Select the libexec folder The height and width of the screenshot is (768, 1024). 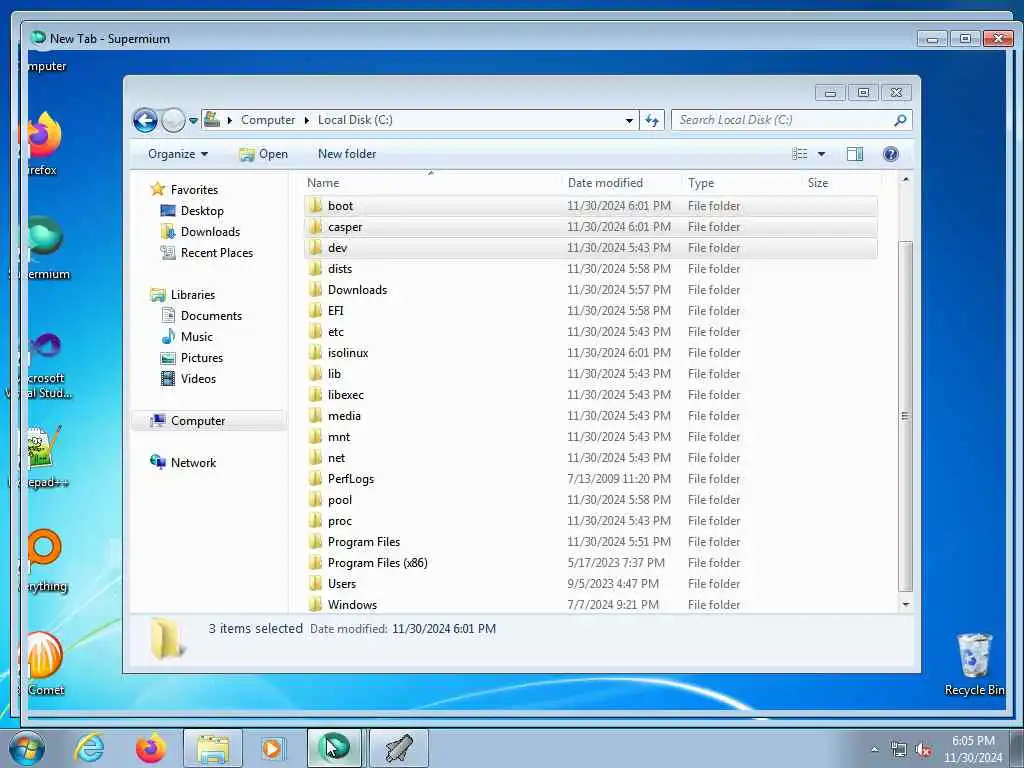[x=345, y=395]
